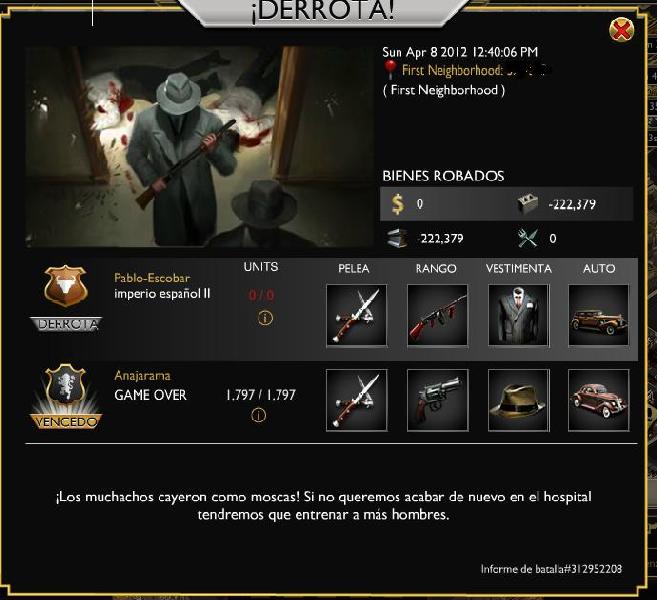Select Anajarama's red car icon
The width and height of the screenshot is (657, 600).
[x=598, y=400]
